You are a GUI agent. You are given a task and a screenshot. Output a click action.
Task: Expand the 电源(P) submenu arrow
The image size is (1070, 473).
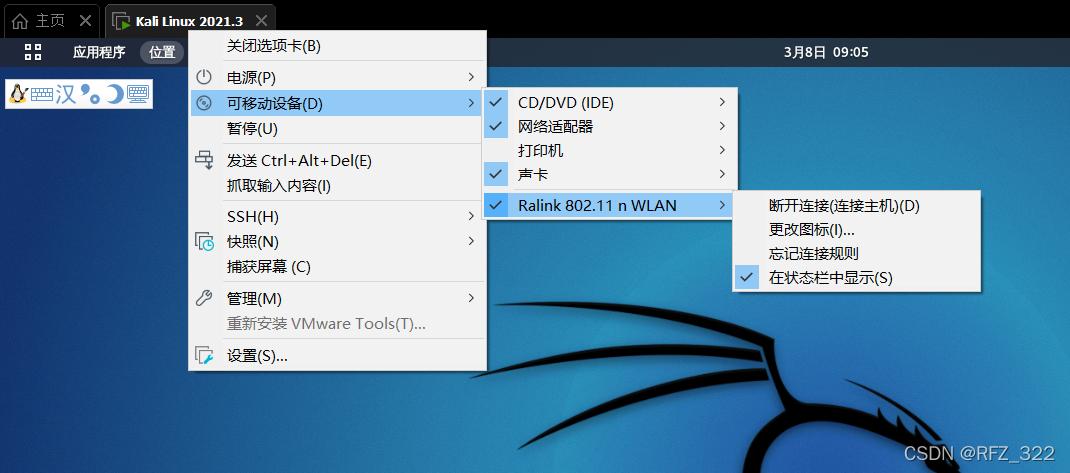click(471, 77)
